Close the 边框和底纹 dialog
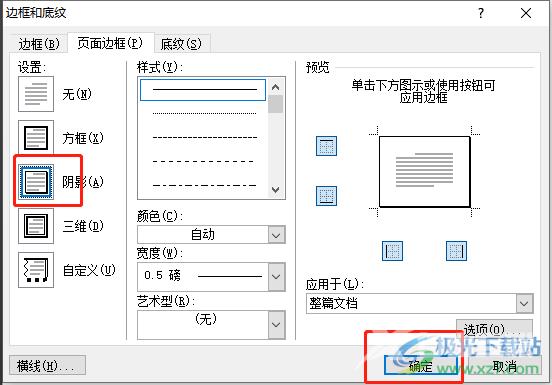This screenshot has width=552, height=385. [526, 13]
